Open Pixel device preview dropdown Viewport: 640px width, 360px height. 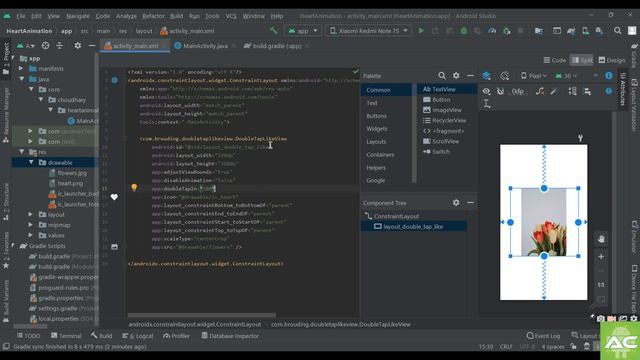[x=533, y=76]
